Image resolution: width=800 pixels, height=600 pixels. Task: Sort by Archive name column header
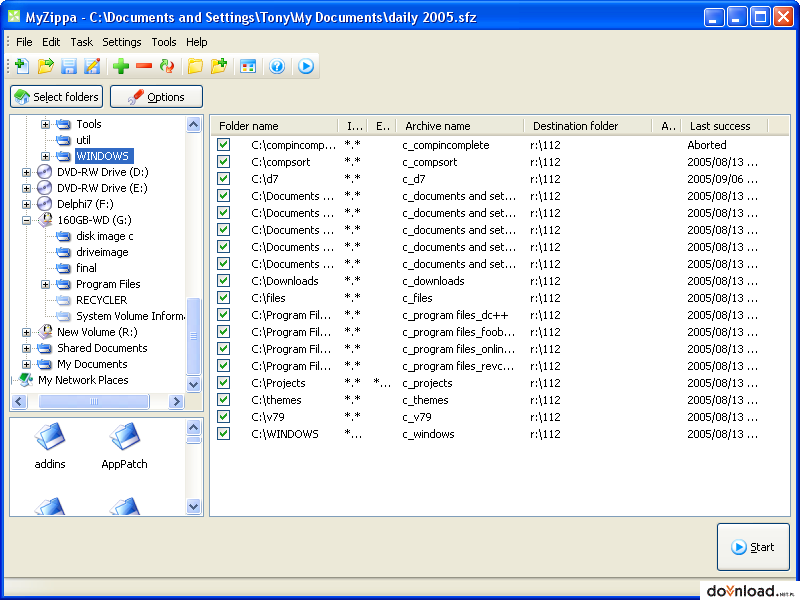(x=460, y=126)
